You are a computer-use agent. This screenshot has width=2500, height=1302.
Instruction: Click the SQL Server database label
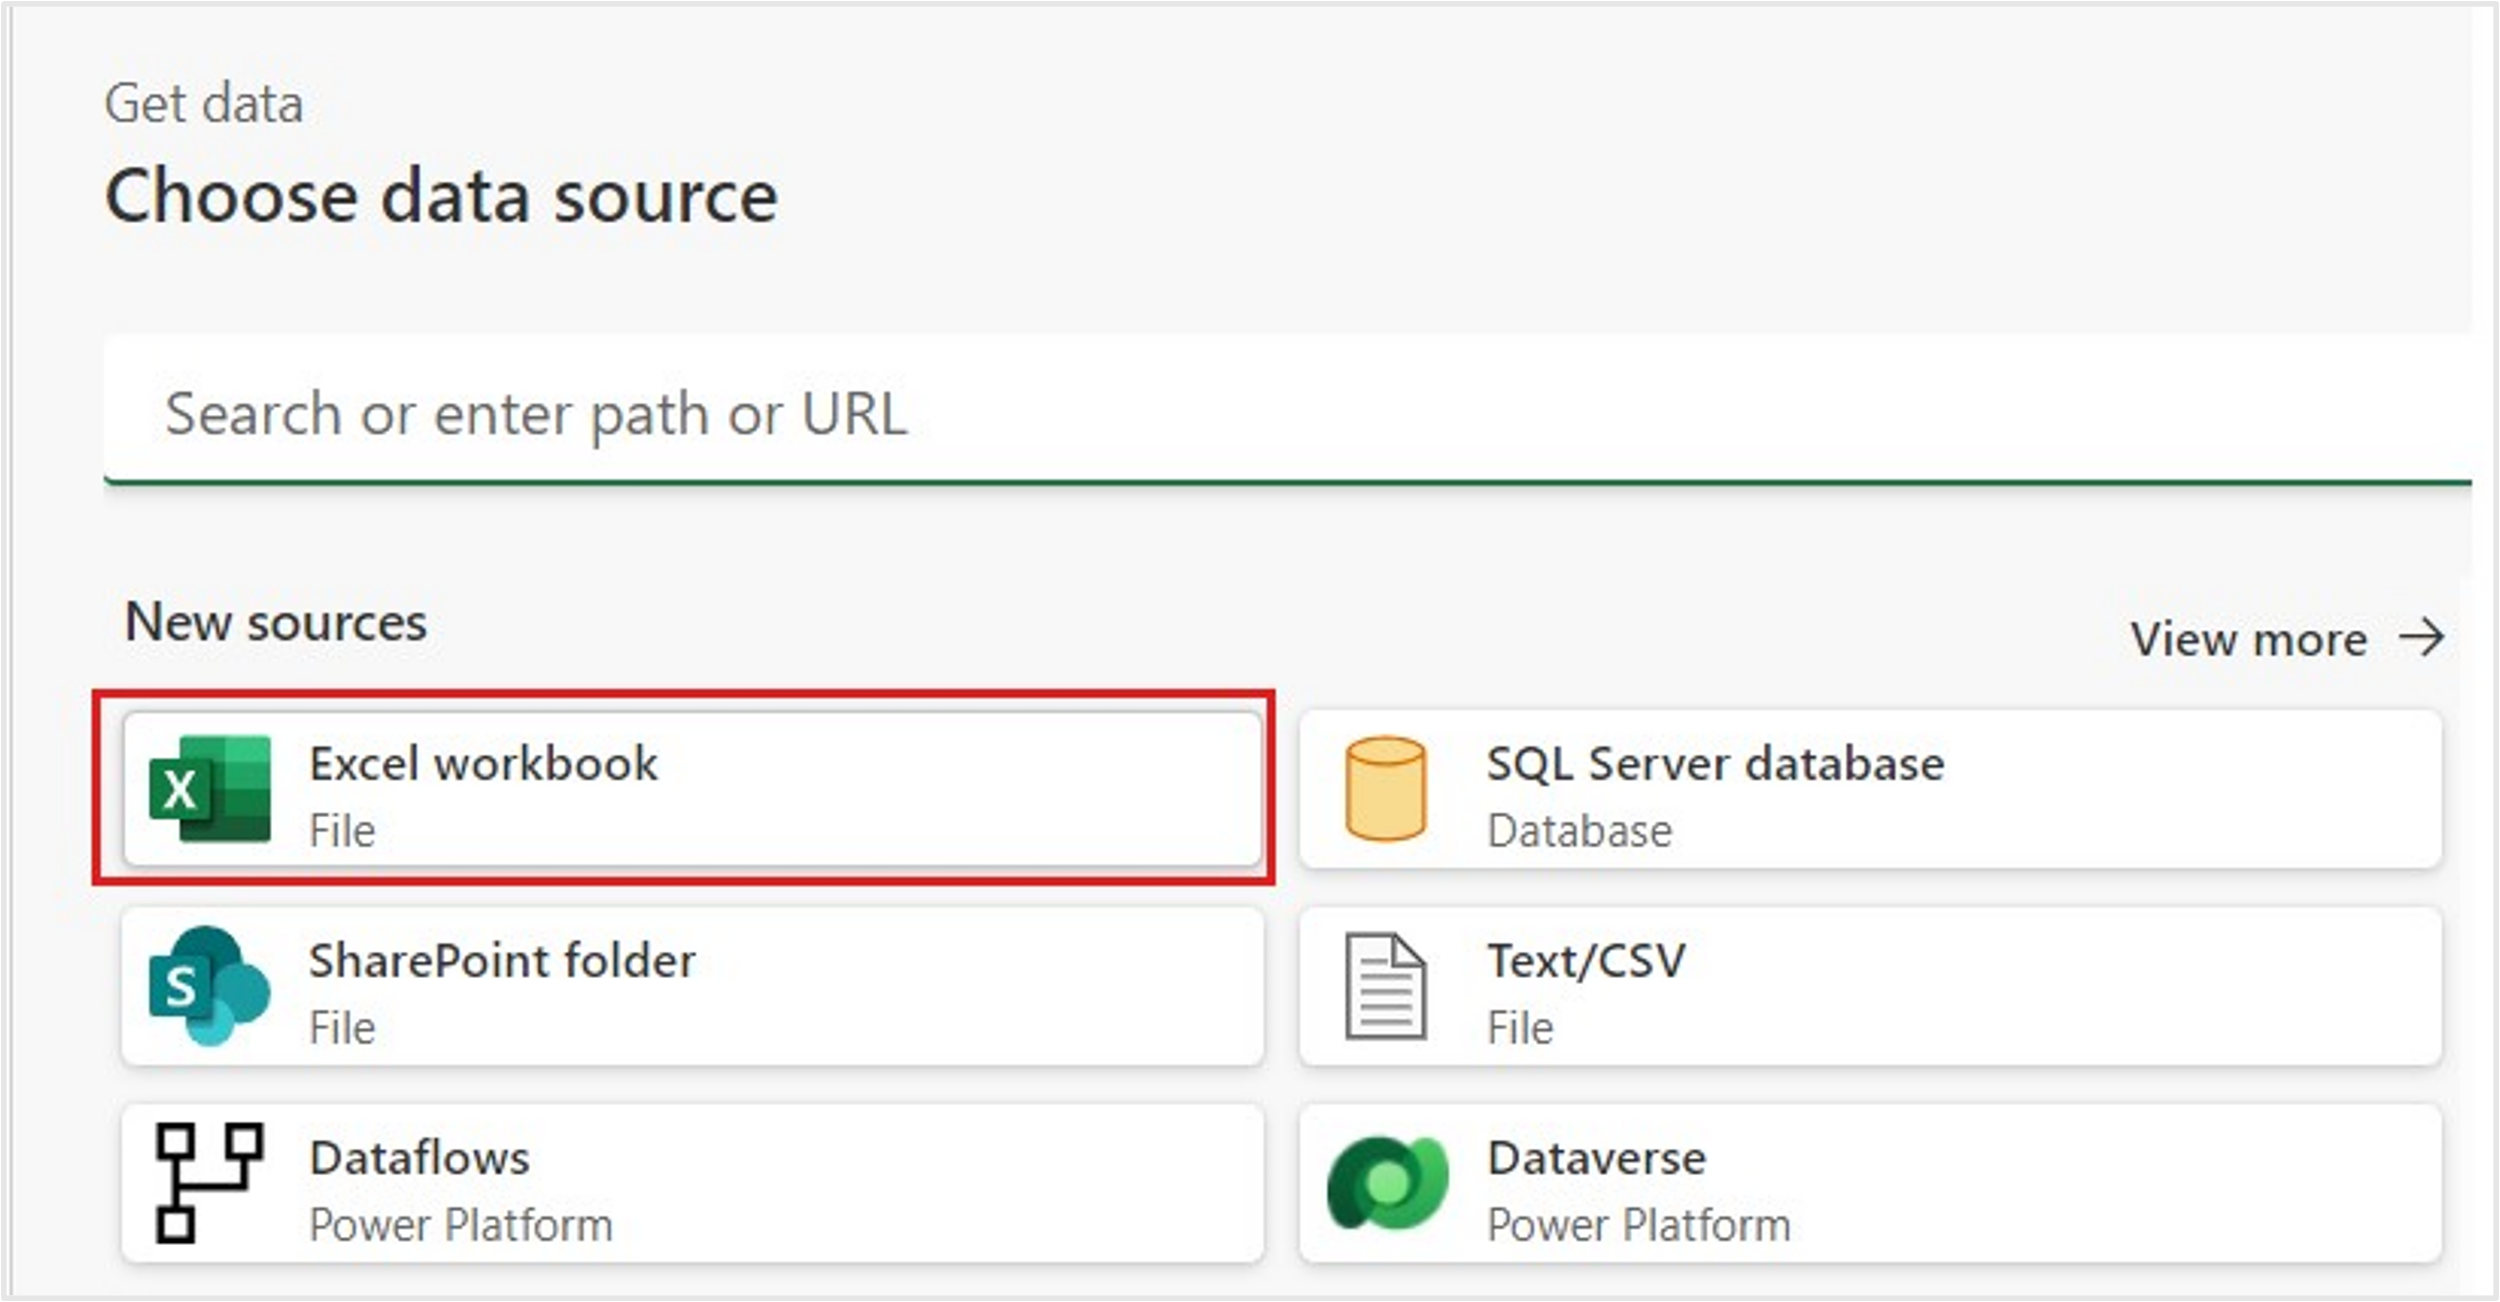coord(1715,764)
